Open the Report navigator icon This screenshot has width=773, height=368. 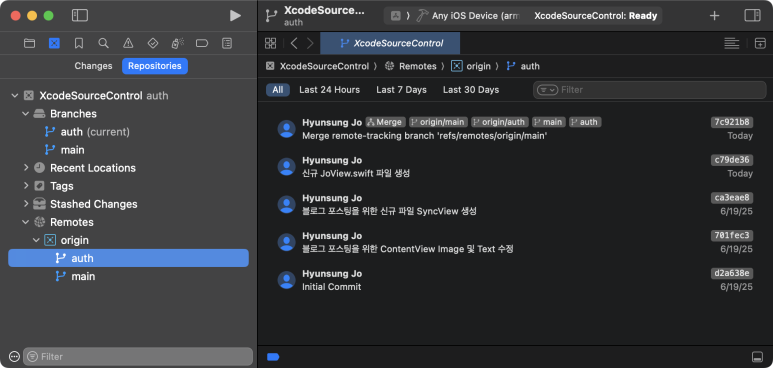click(227, 43)
